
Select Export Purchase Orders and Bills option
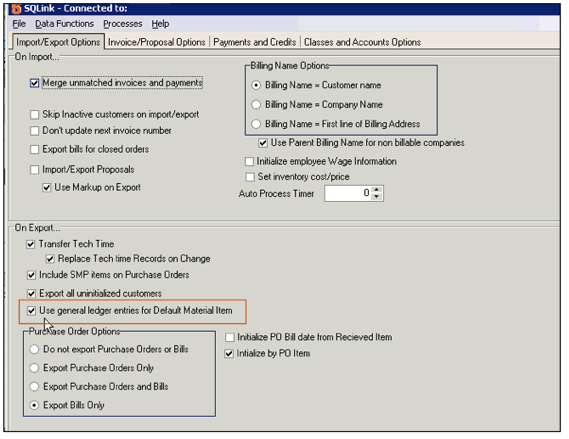[x=34, y=387]
